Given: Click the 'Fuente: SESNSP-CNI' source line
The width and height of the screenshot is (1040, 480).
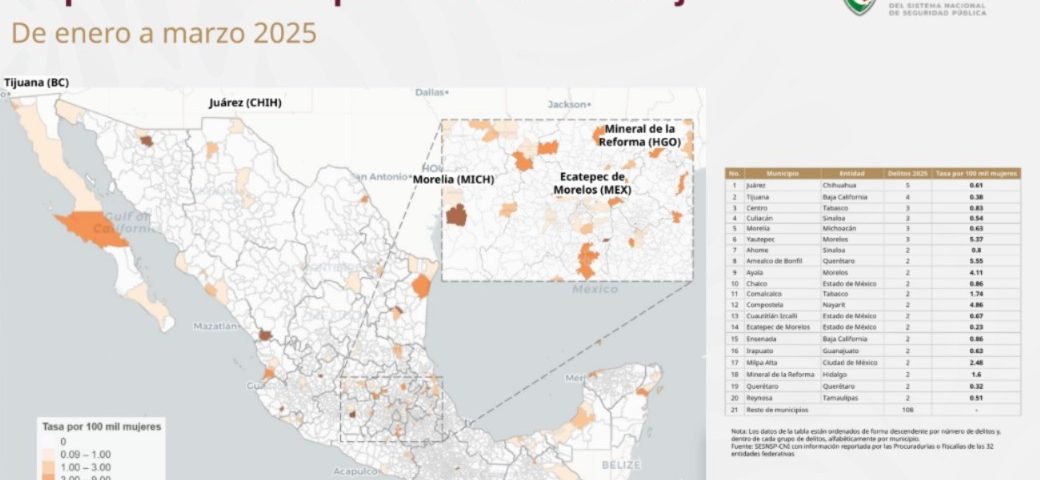Looking at the screenshot, I should [862, 450].
